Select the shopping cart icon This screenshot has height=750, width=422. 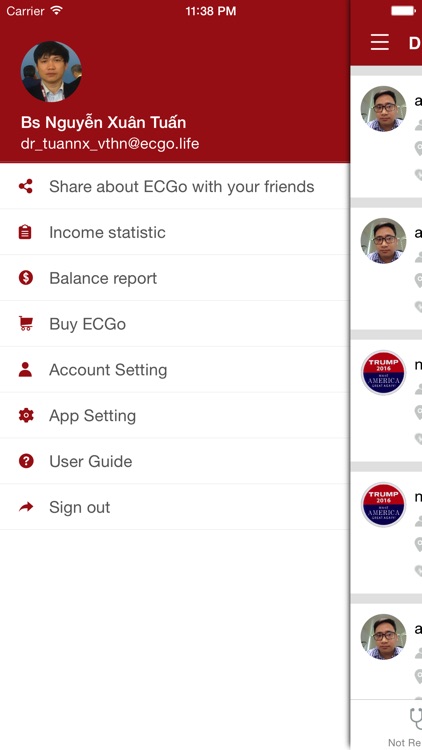26,323
